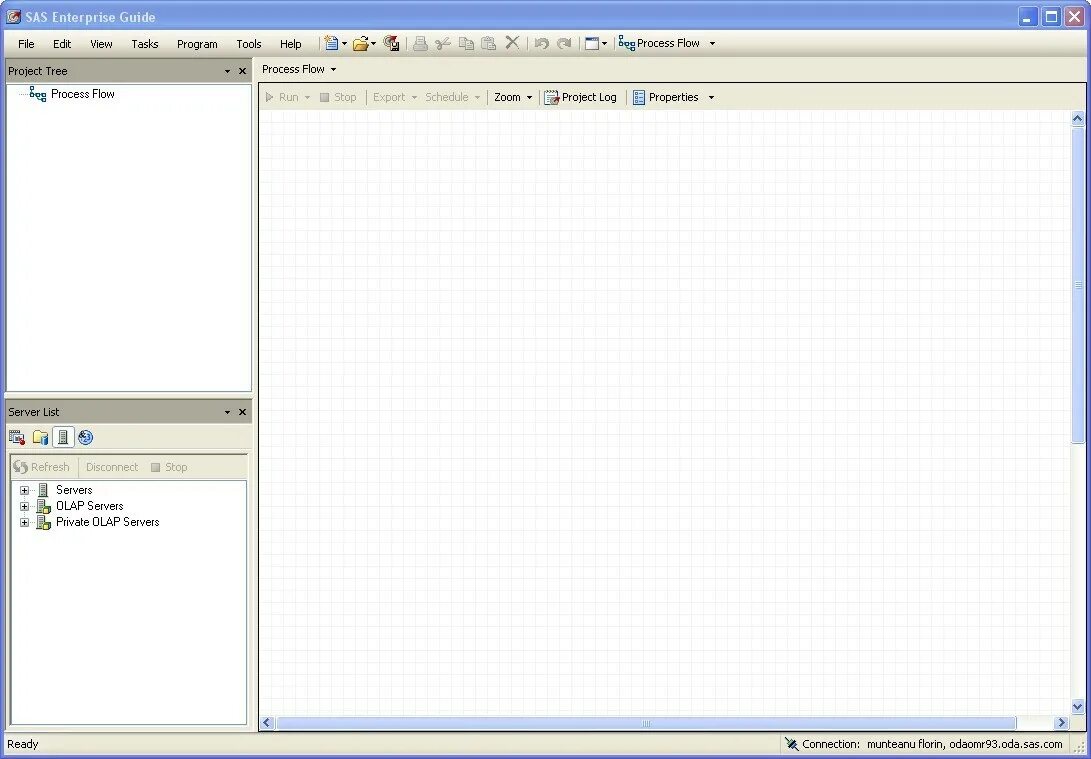Open the arrow beside the window layout icon

click(604, 44)
